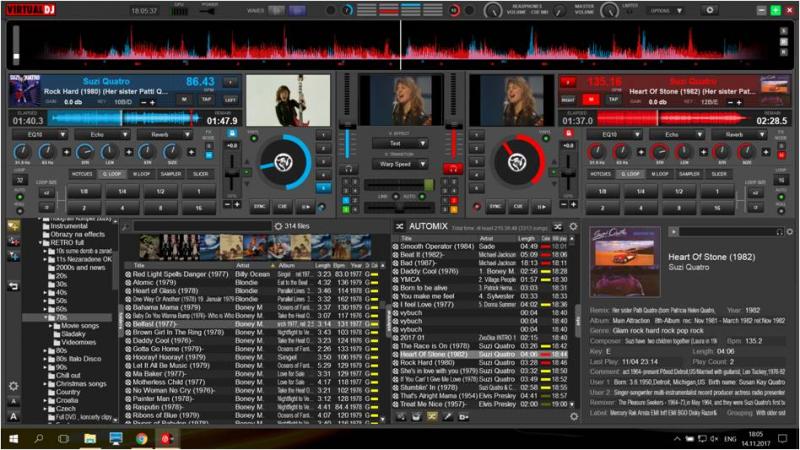
Task: Open the Warp Speed transition dropdown
Action: tap(400, 164)
